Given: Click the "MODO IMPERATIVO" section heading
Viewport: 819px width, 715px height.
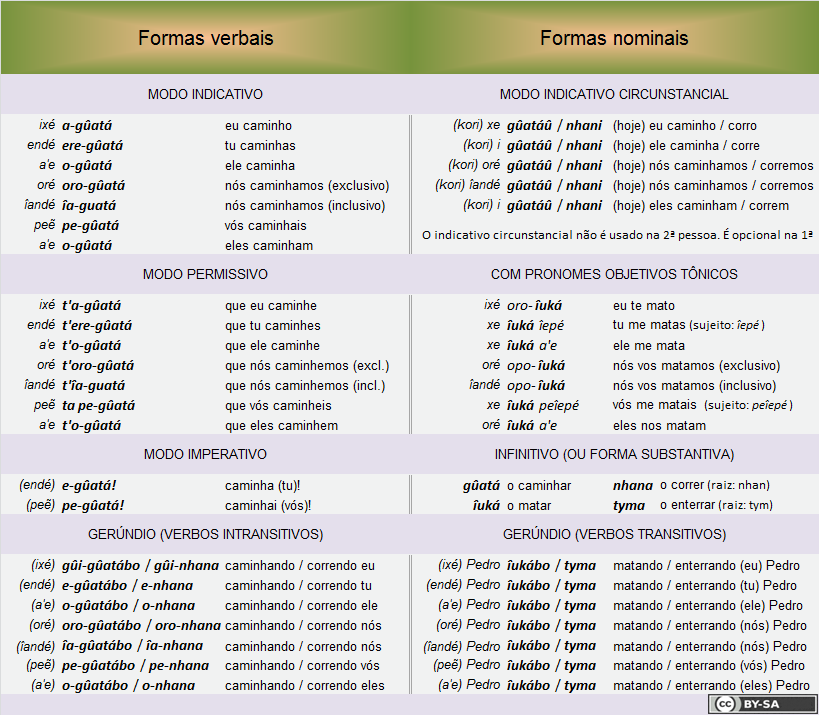Looking at the screenshot, I should 205,454.
